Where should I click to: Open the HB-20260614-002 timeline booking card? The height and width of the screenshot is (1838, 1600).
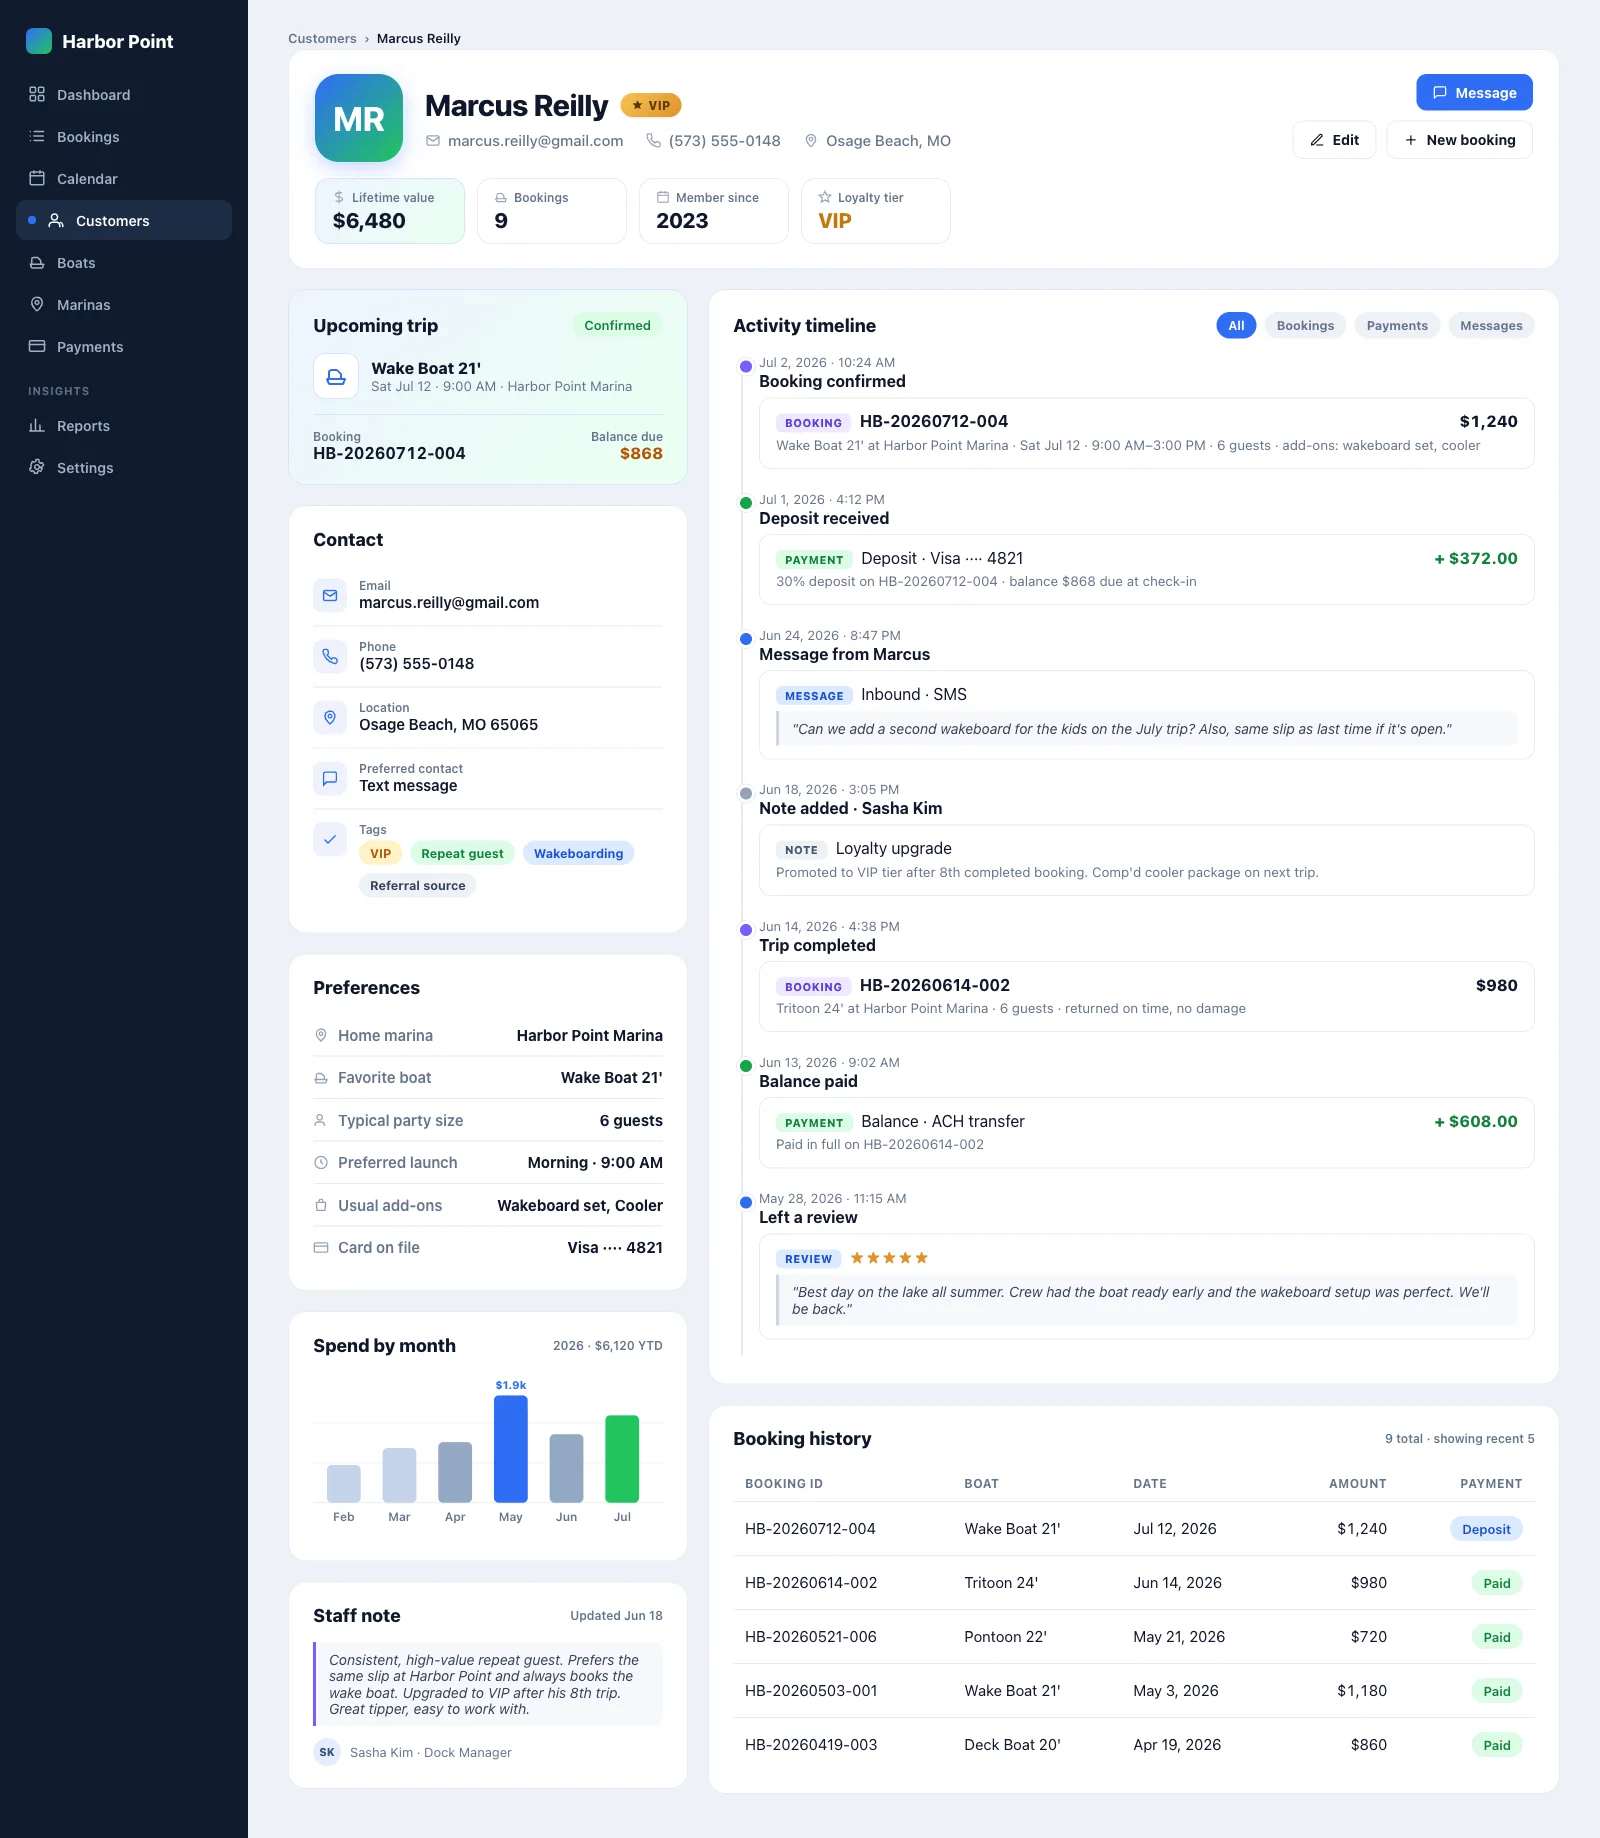click(1147, 996)
